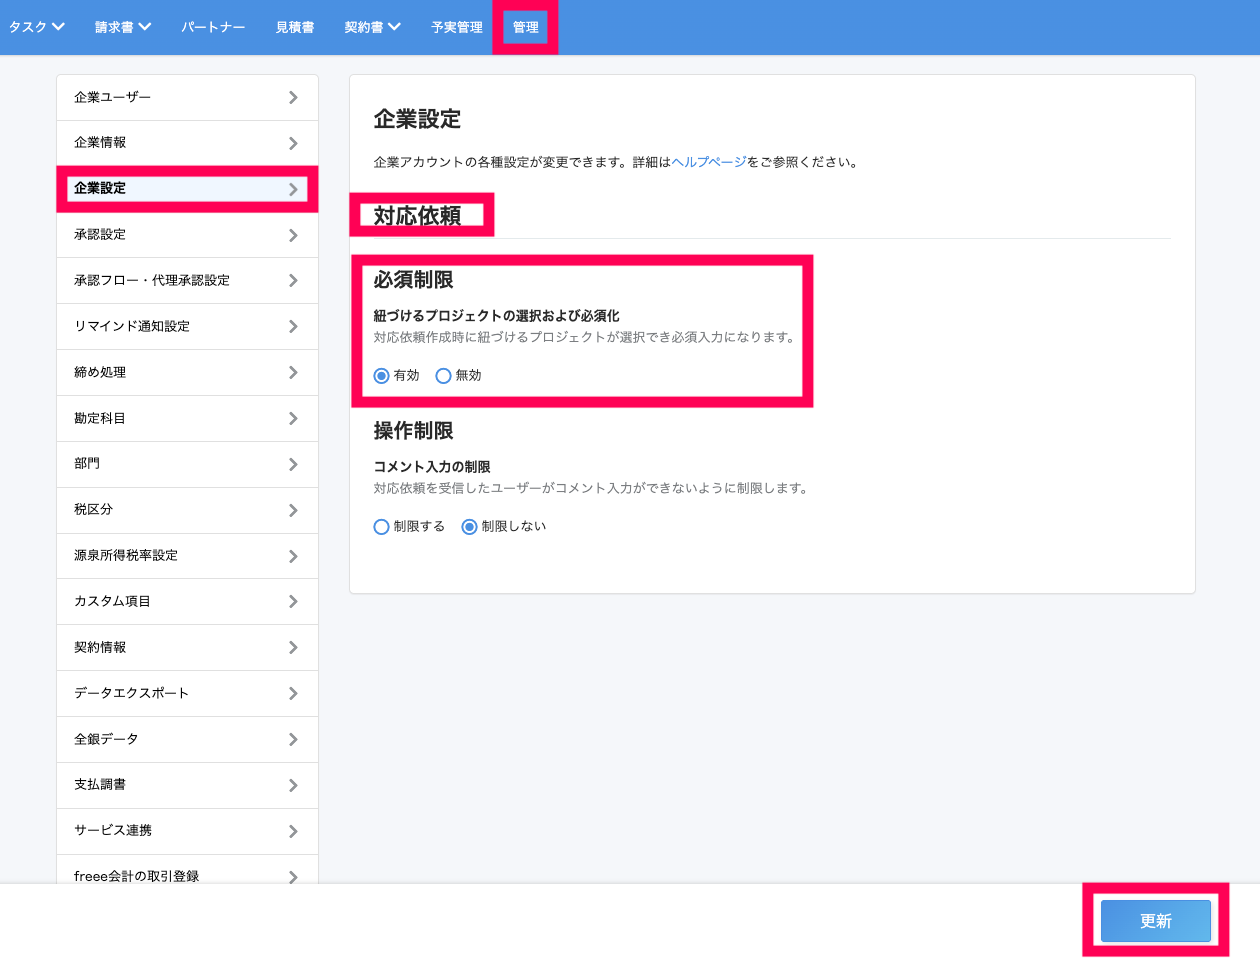This screenshot has width=1260, height=958.
Task: Expand the 契約書 dropdown menu
Action: tap(372, 27)
